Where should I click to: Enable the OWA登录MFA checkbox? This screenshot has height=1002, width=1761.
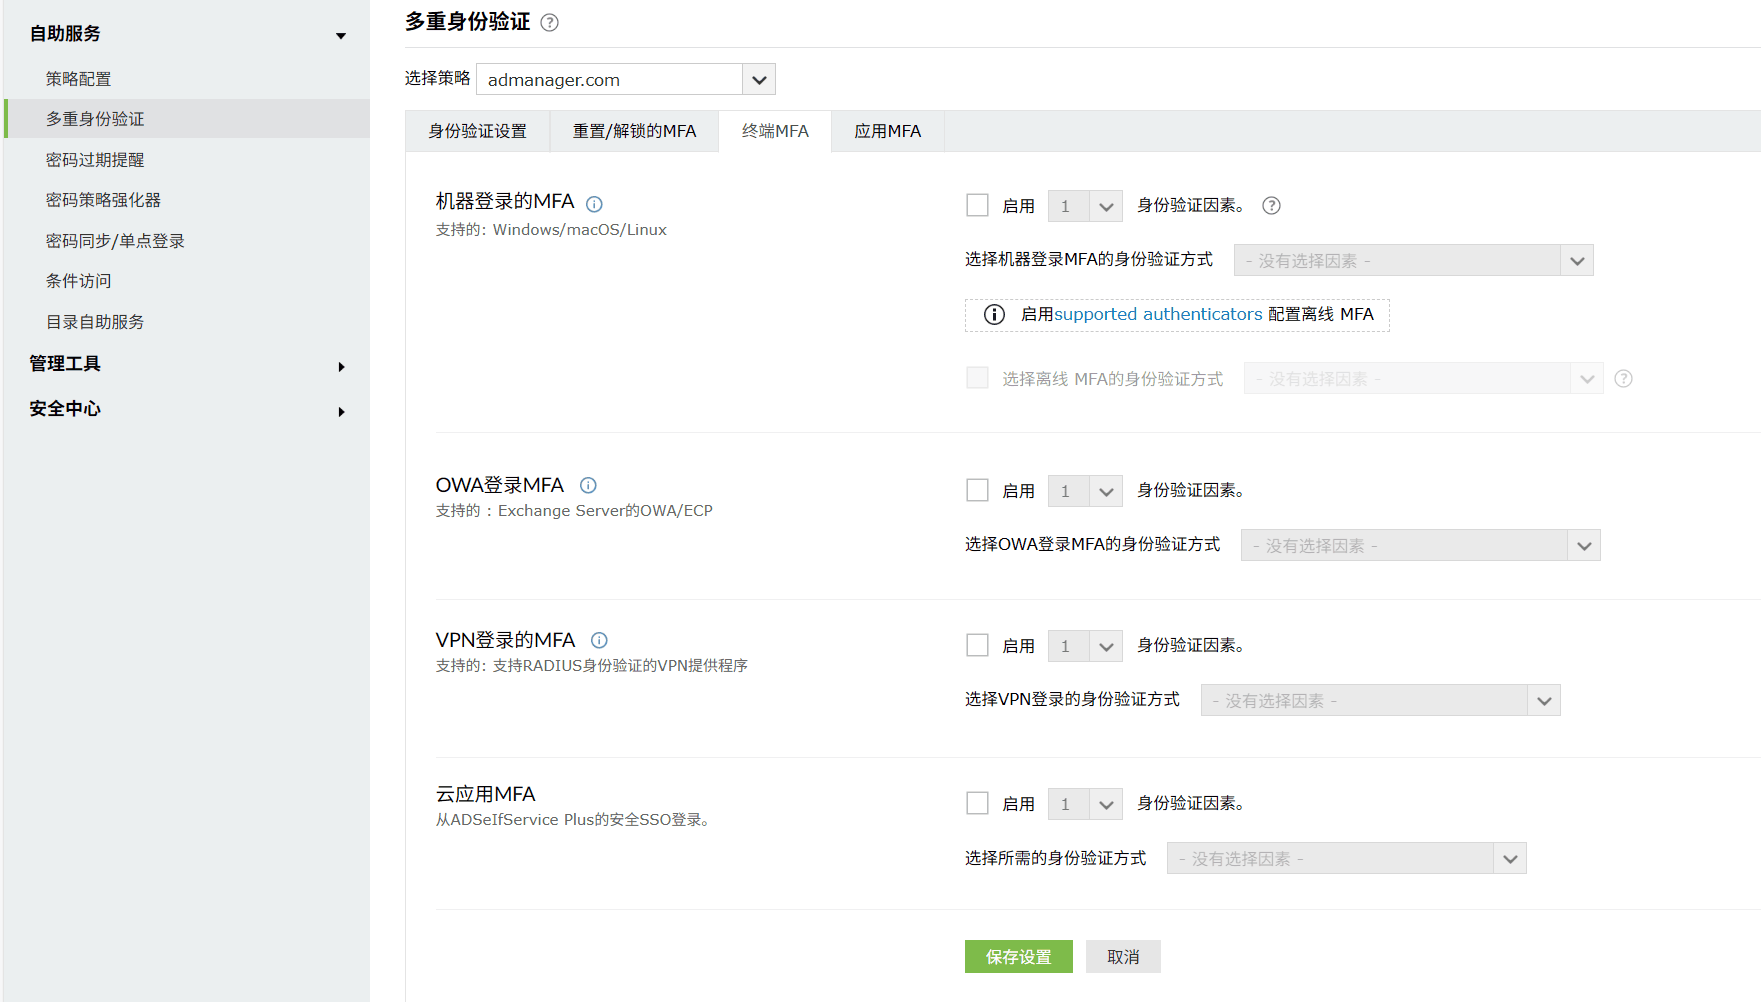977,491
